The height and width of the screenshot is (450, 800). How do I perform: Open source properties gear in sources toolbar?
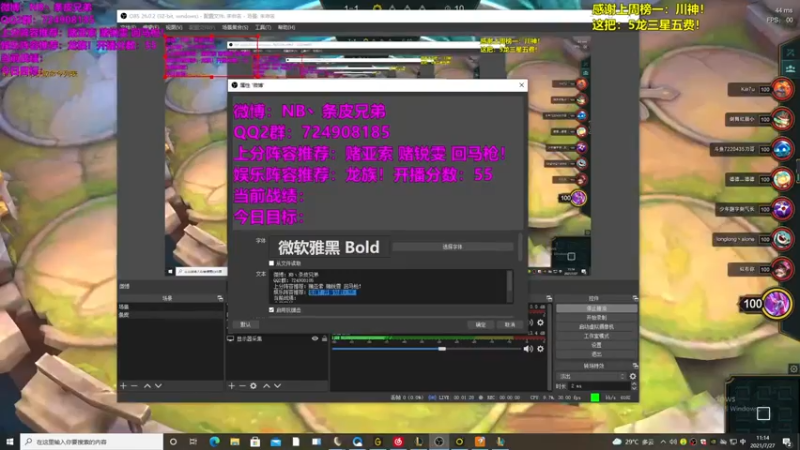[254, 386]
